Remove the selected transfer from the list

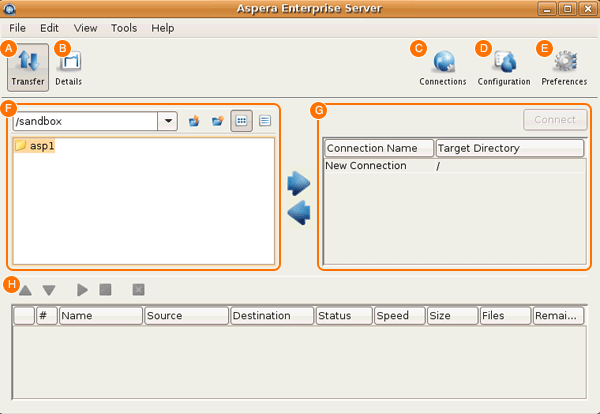(x=139, y=290)
